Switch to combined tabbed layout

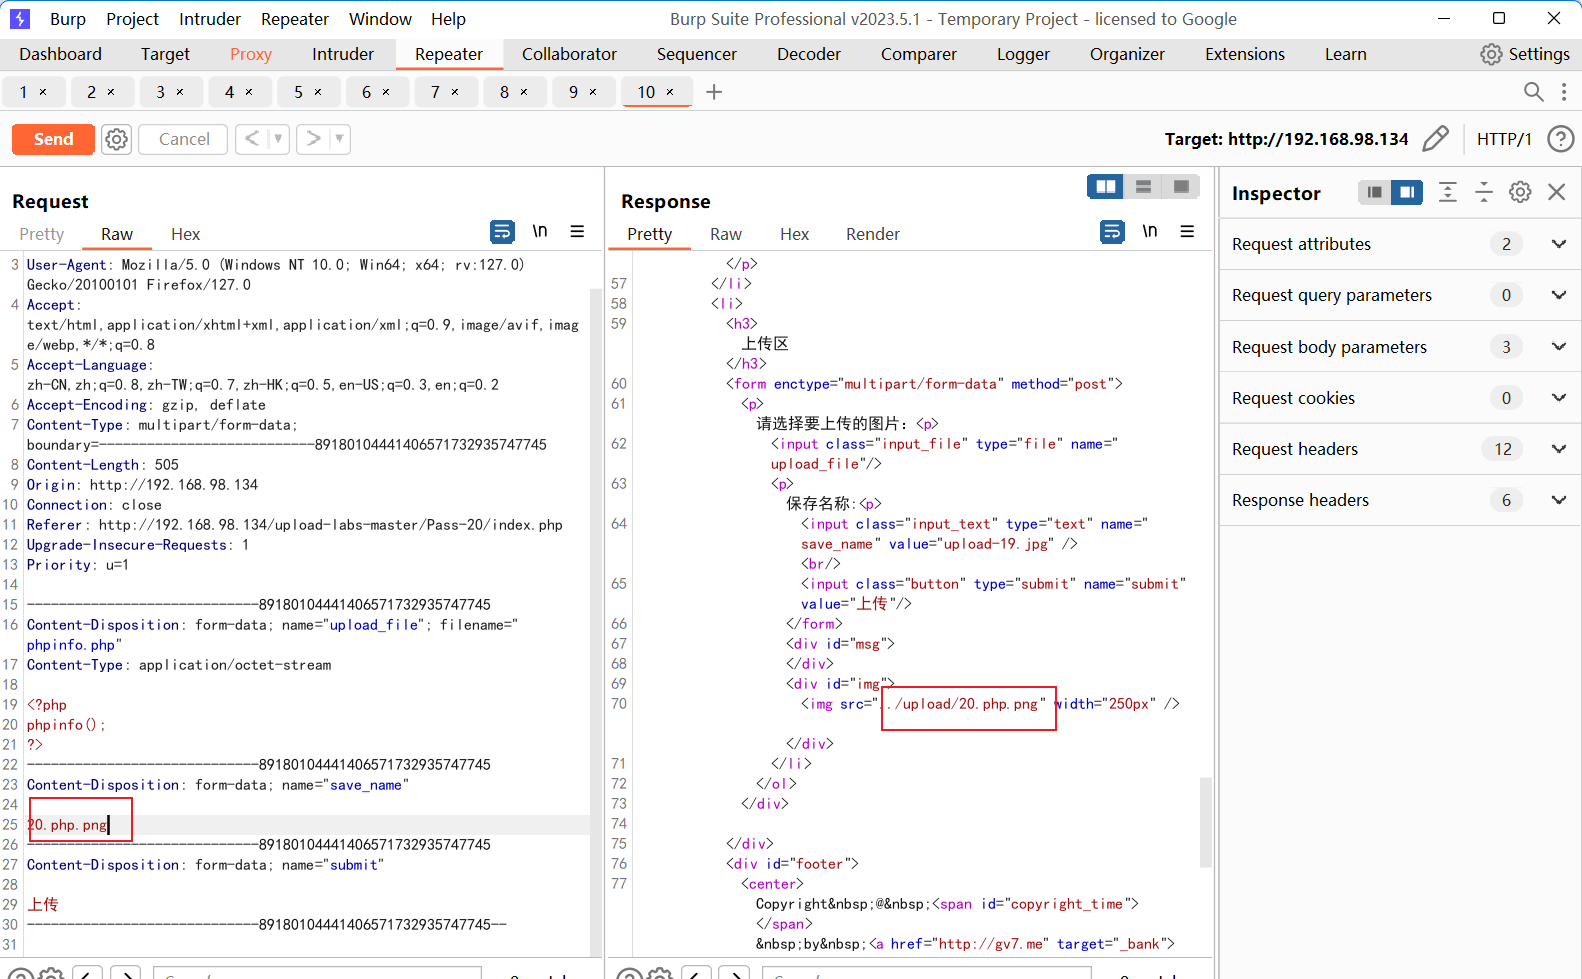click(x=1181, y=187)
